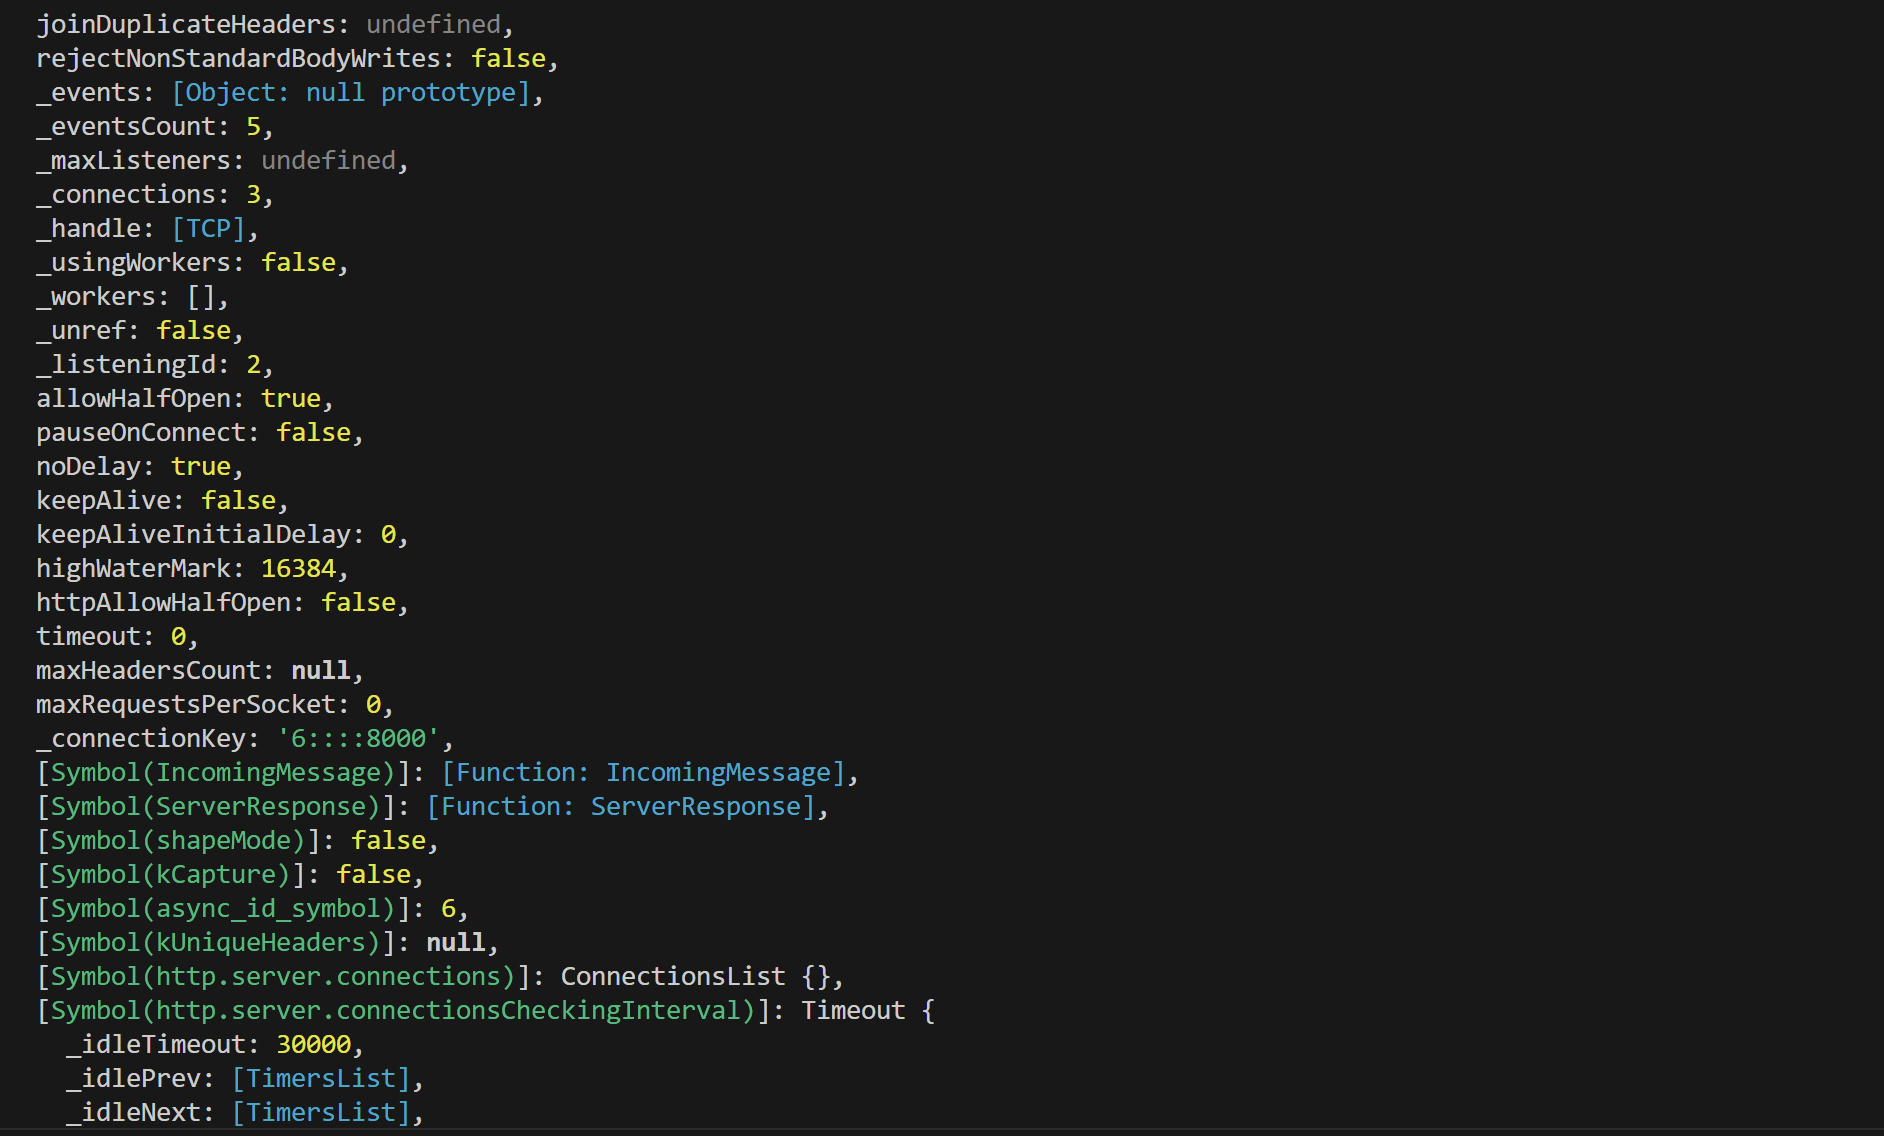Viewport: 1884px width, 1136px height.
Task: Click 'Timeout {' object opener text
Action: click(x=868, y=1011)
